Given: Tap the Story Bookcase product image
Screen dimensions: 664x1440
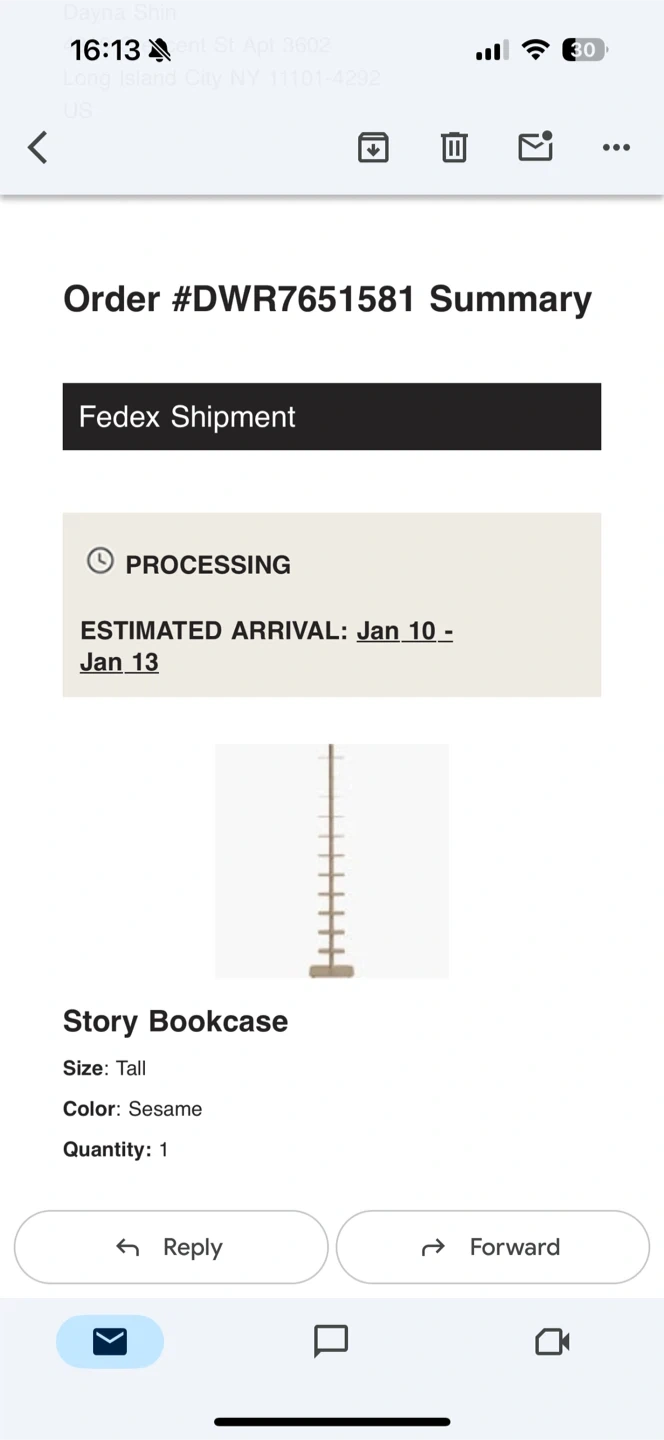Looking at the screenshot, I should 331,861.
